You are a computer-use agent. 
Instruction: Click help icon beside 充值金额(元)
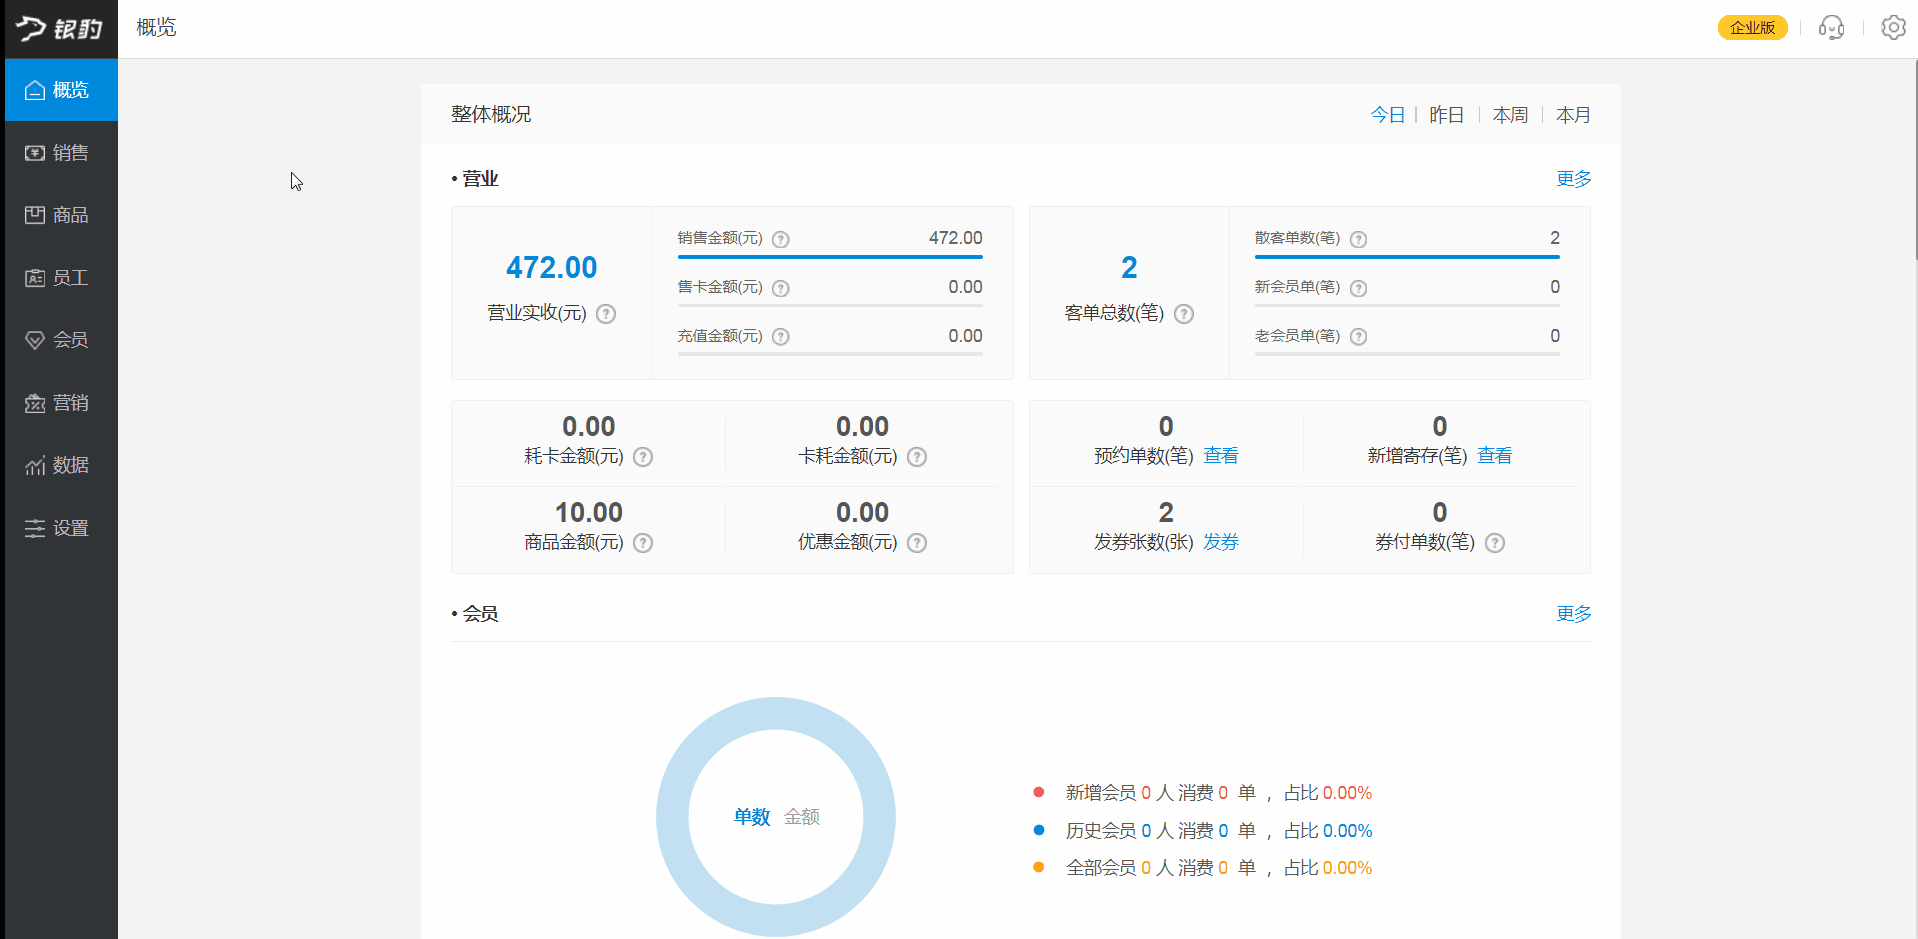[781, 337]
